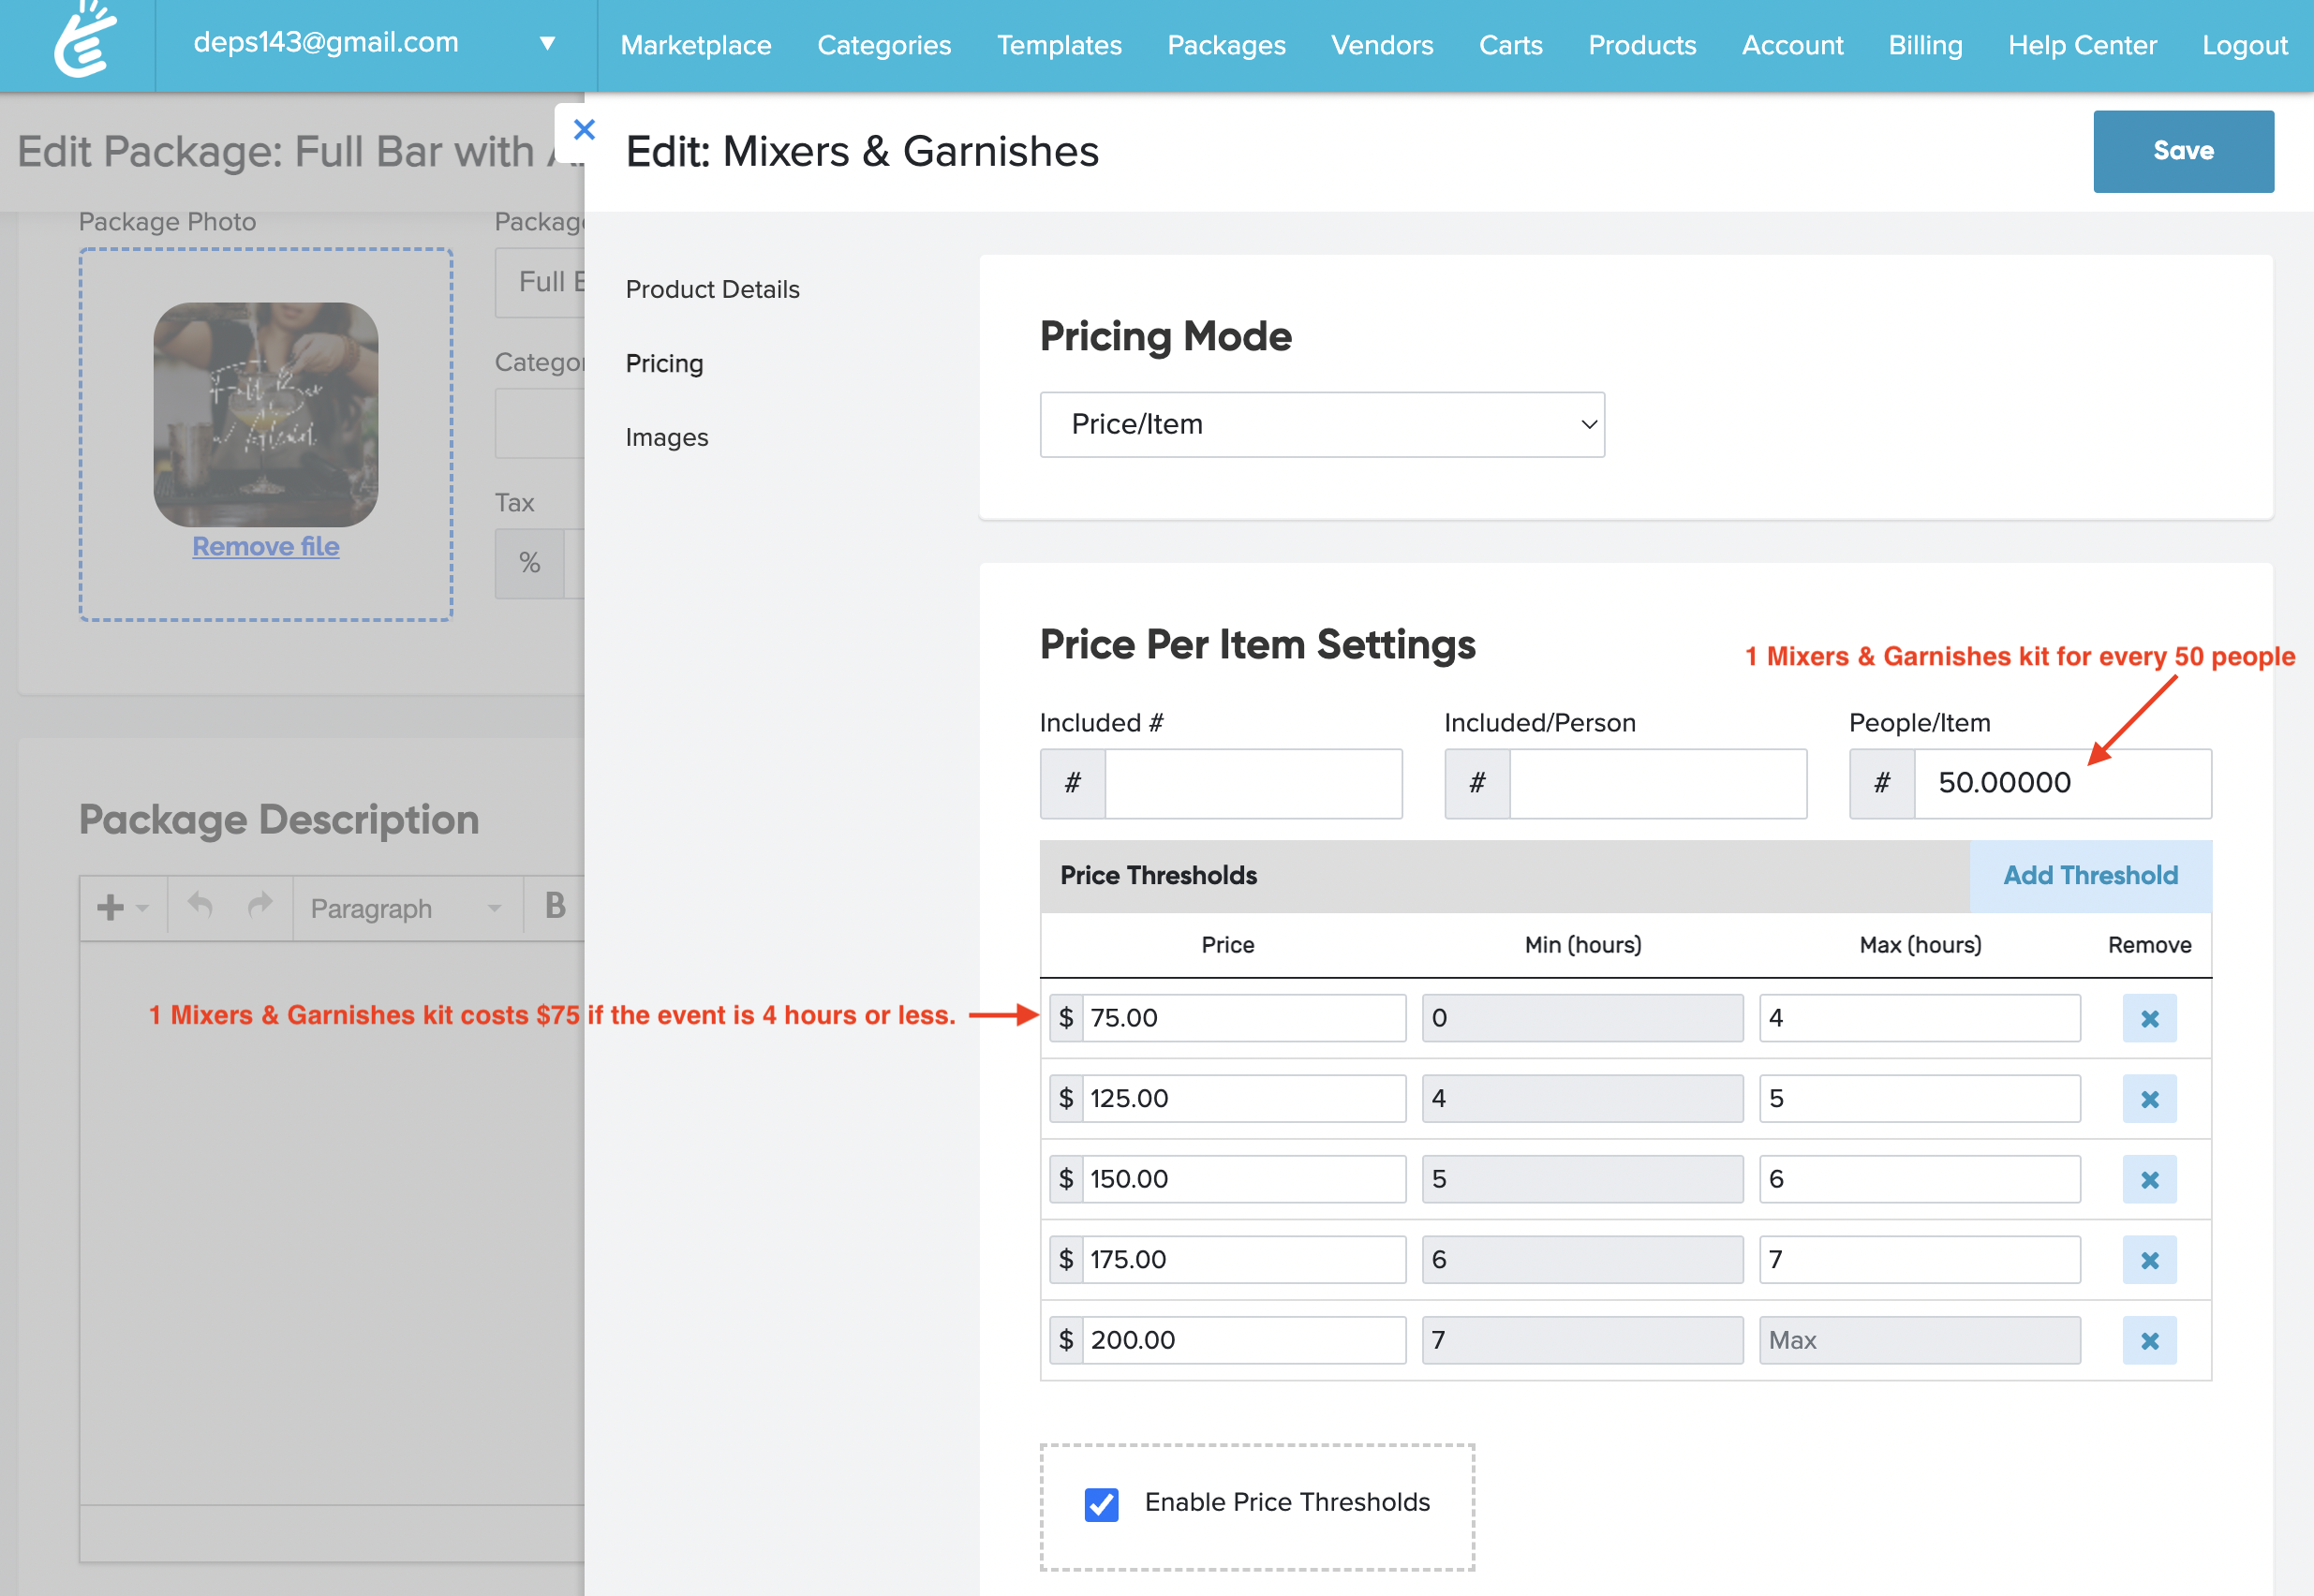Uncheck Enable Price Thresholds checkbox
This screenshot has width=2314, height=1596.
pyautogui.click(x=1101, y=1503)
